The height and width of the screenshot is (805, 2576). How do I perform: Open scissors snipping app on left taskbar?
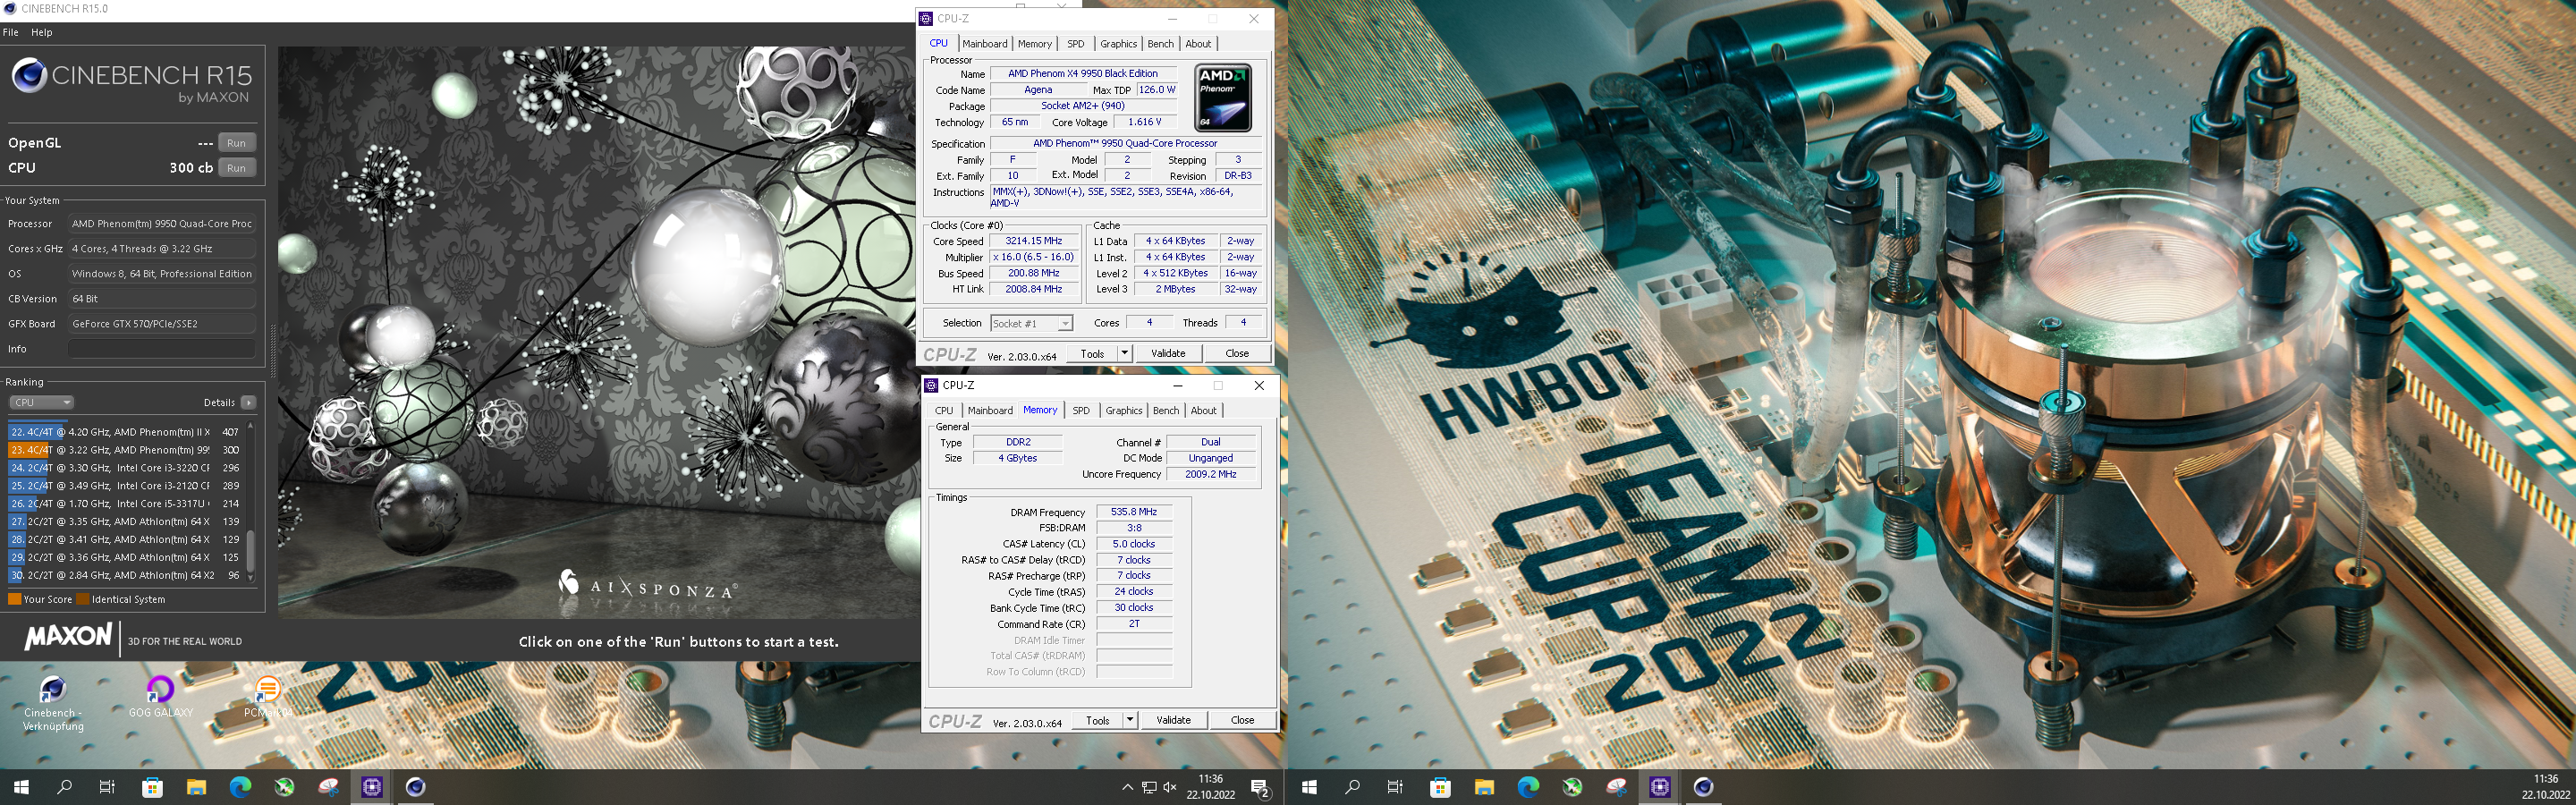pos(328,787)
